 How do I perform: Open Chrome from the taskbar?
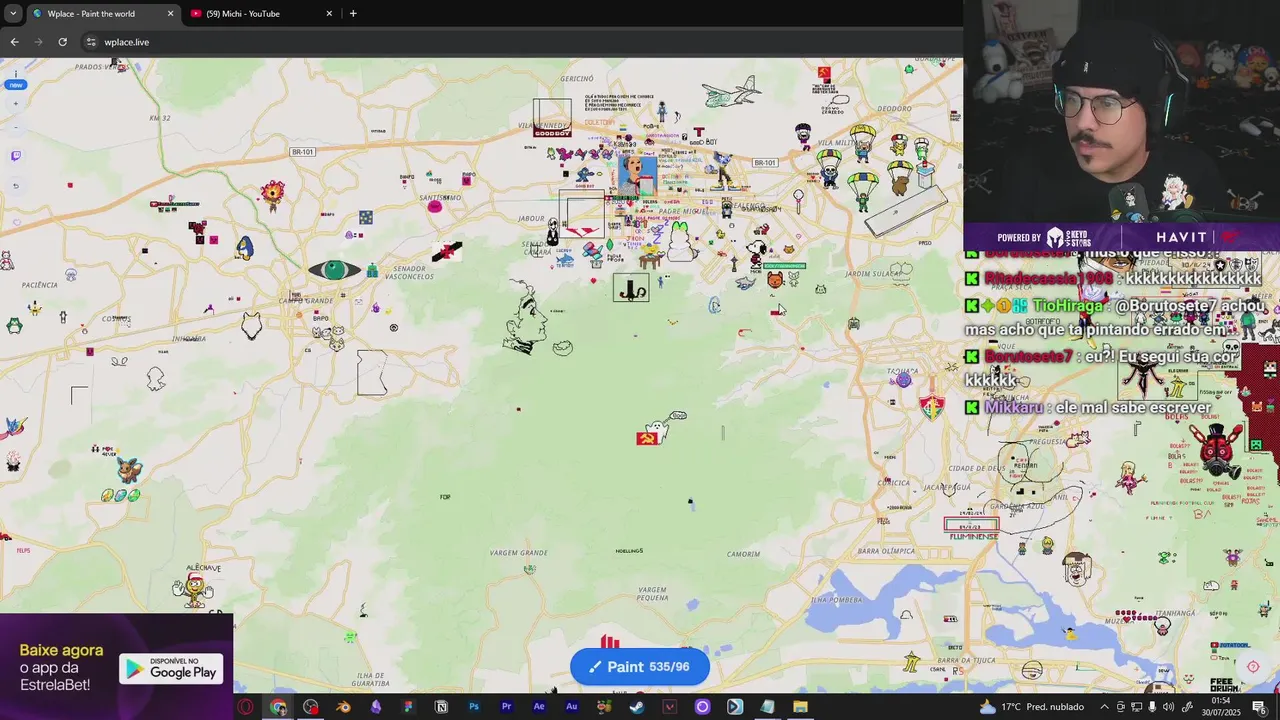point(278,707)
